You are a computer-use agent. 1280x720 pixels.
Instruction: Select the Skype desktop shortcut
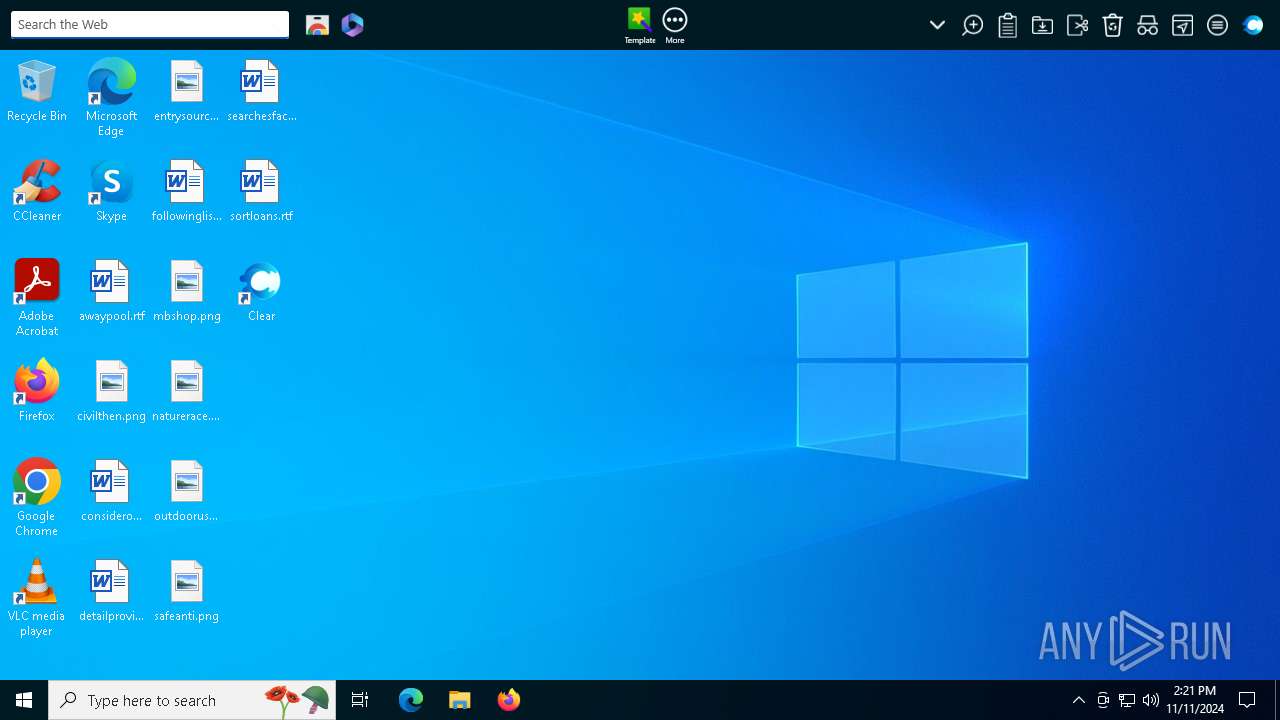(x=111, y=190)
